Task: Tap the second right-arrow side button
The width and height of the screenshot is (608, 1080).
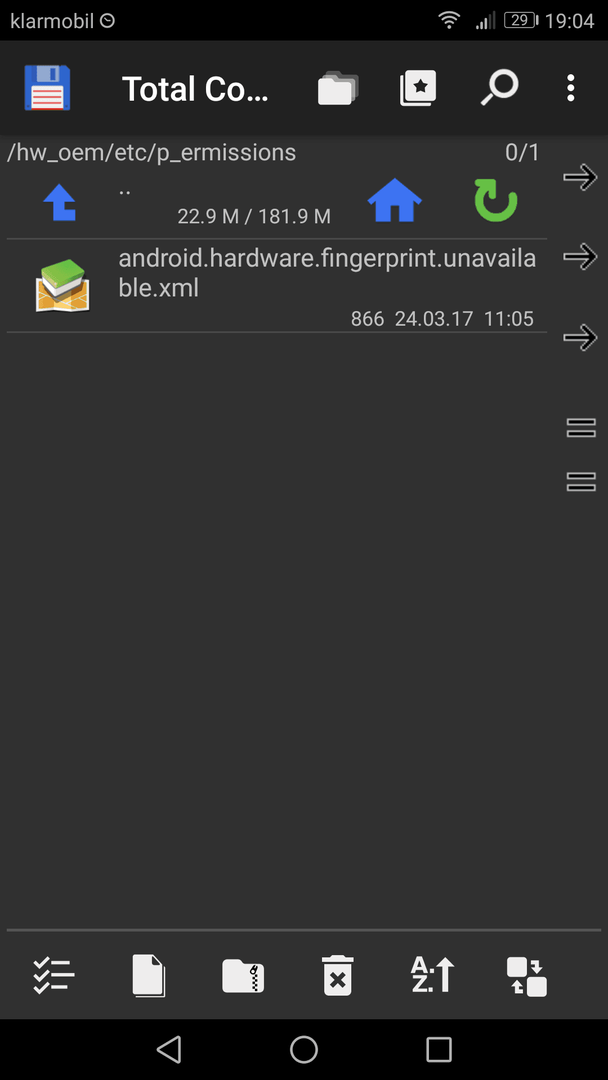Action: point(580,256)
